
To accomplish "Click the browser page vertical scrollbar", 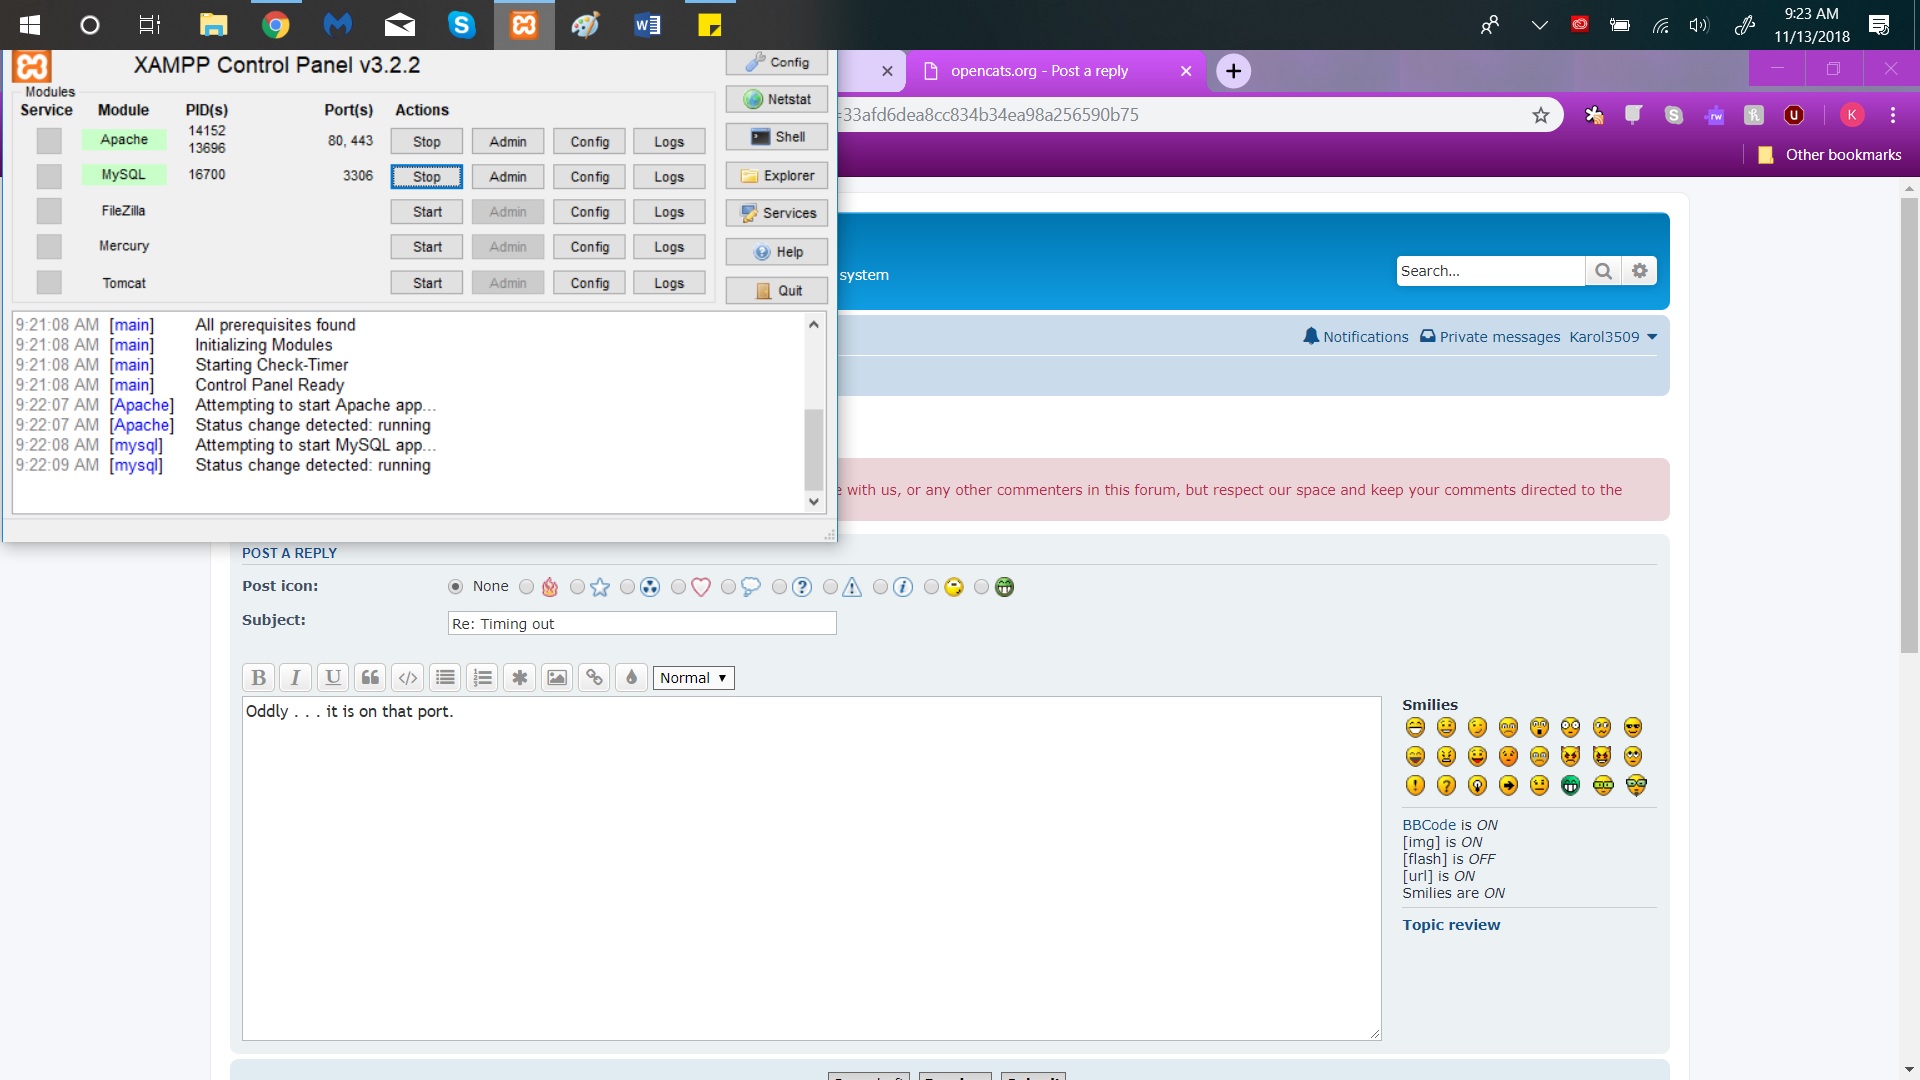I will click(x=1909, y=425).
